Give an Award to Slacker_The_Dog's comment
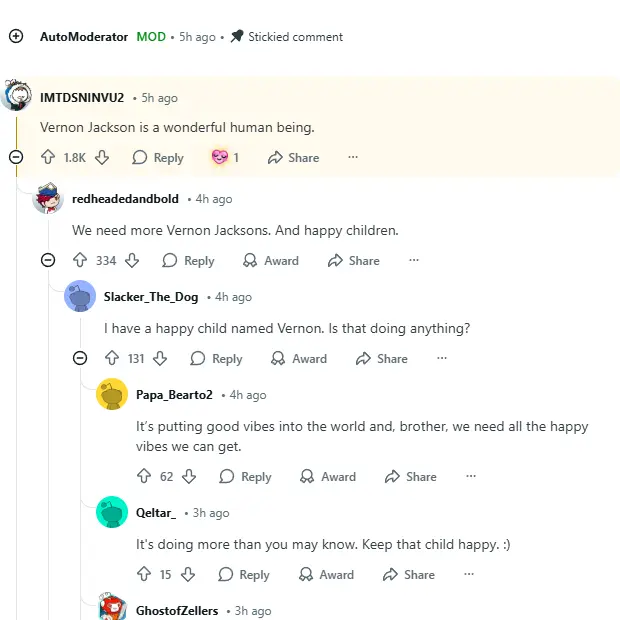This screenshot has width=620, height=620. coord(299,359)
